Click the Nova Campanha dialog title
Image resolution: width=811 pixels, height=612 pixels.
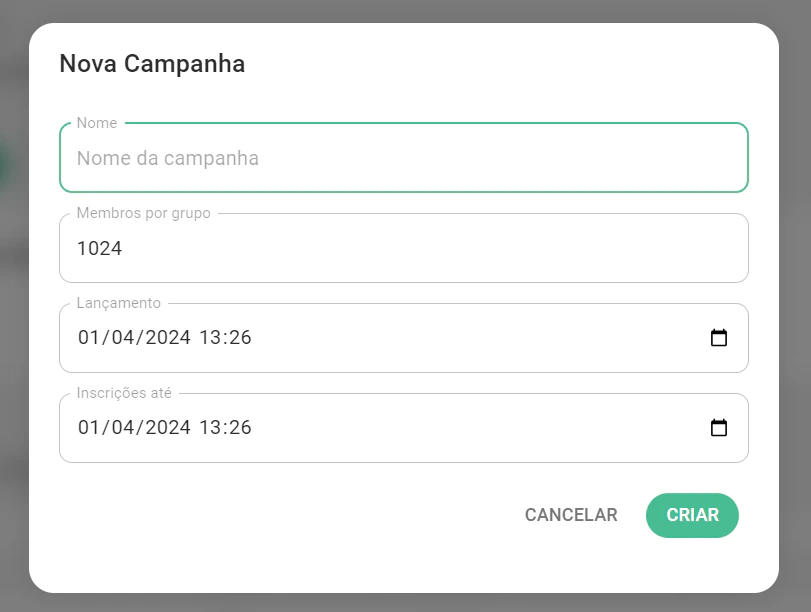152,63
